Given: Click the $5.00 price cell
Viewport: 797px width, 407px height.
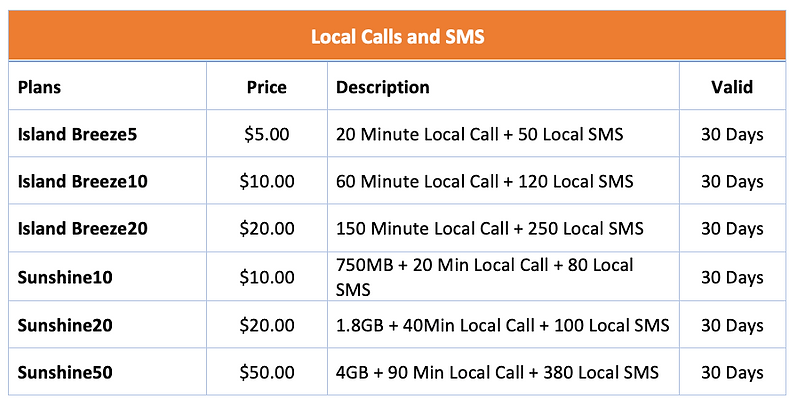Looking at the screenshot, I should click(x=267, y=134).
